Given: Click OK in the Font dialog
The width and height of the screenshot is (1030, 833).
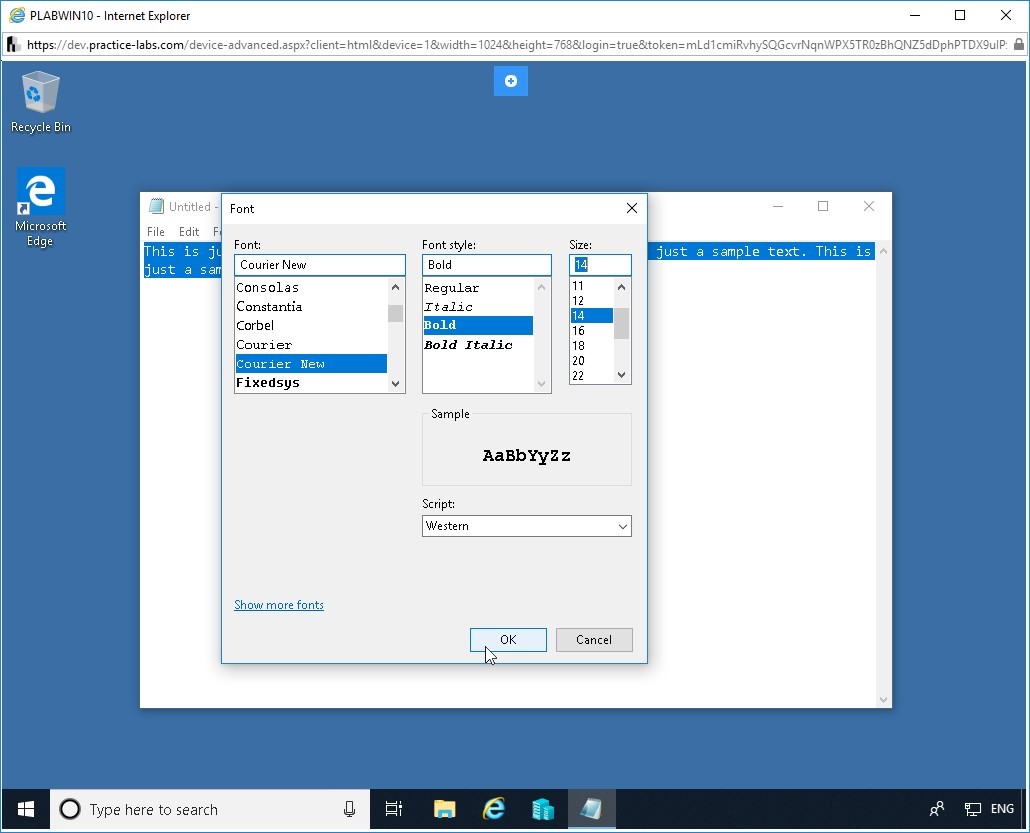Looking at the screenshot, I should coord(508,640).
